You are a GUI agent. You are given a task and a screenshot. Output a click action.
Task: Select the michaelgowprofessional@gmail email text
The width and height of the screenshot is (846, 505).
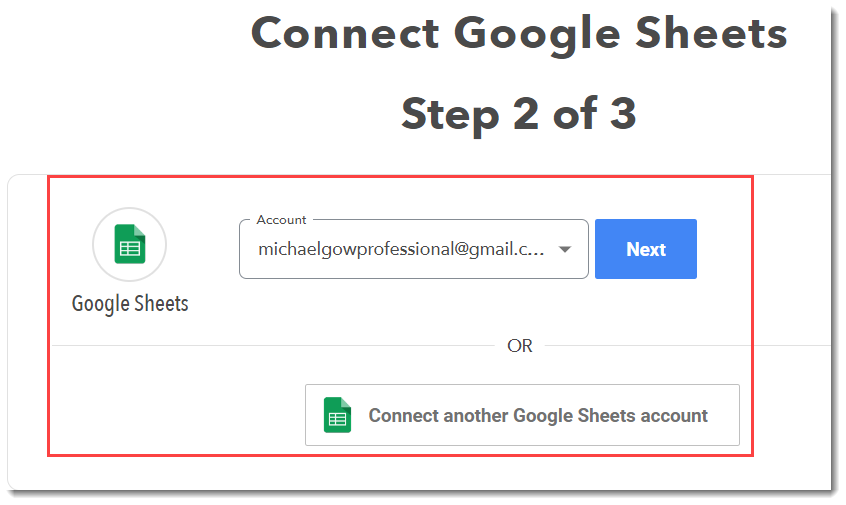tap(400, 249)
